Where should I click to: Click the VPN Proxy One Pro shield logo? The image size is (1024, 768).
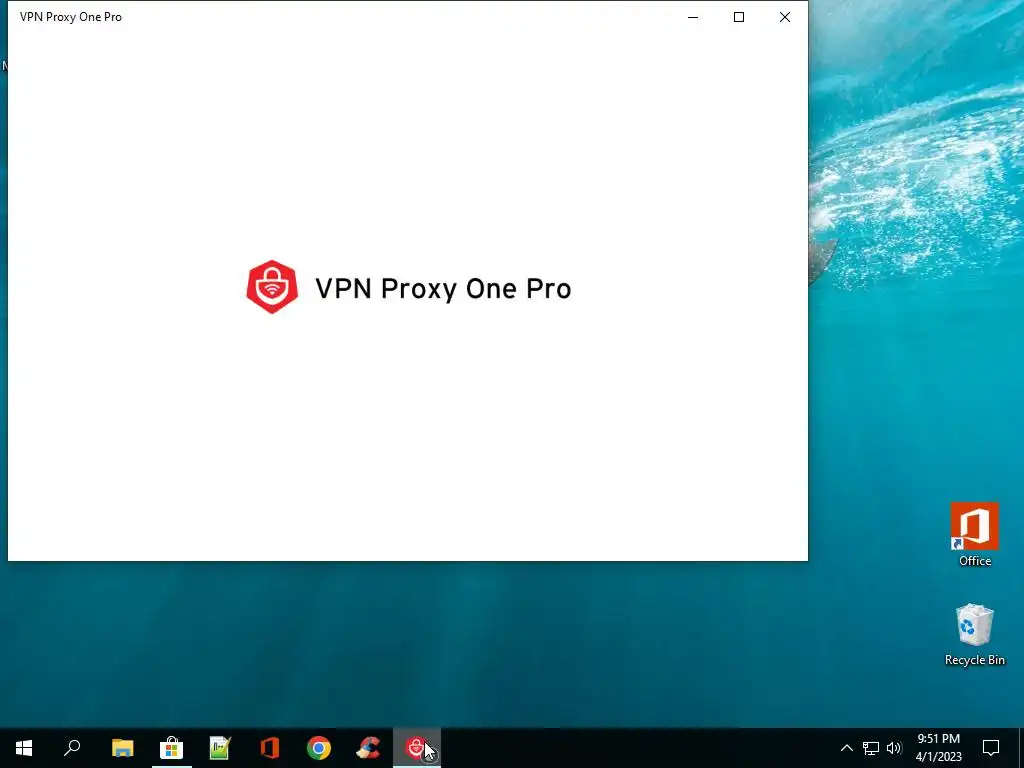(272, 287)
